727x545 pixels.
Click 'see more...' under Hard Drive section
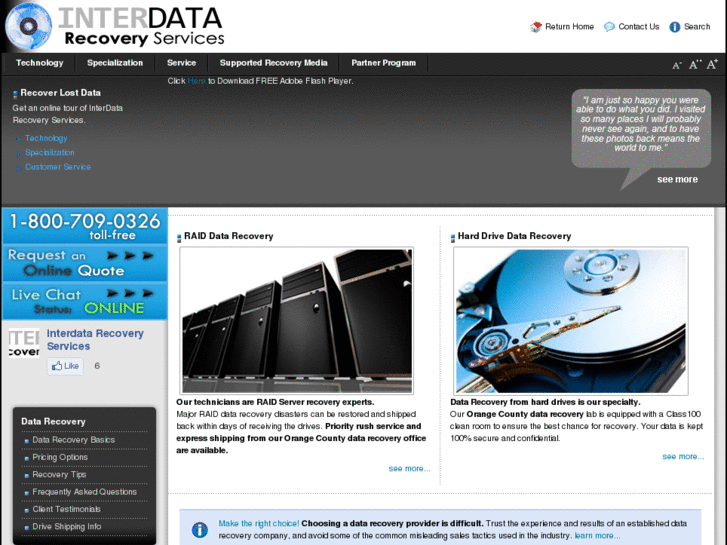pyautogui.click(x=683, y=456)
